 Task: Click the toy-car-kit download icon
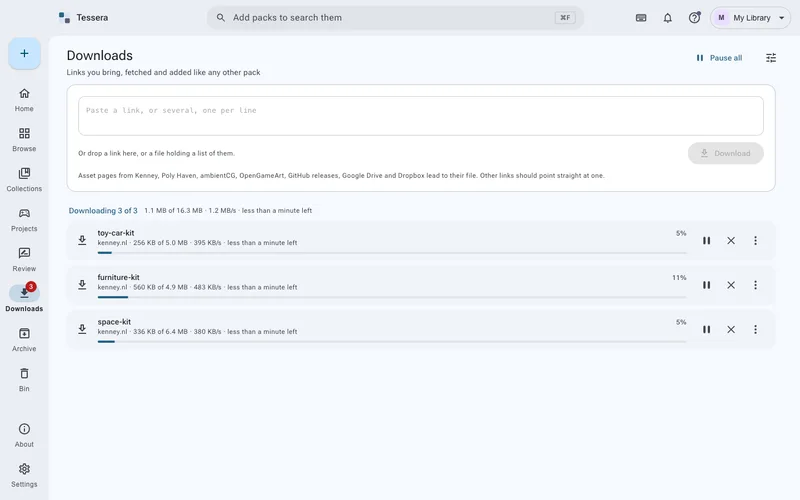[x=82, y=240]
